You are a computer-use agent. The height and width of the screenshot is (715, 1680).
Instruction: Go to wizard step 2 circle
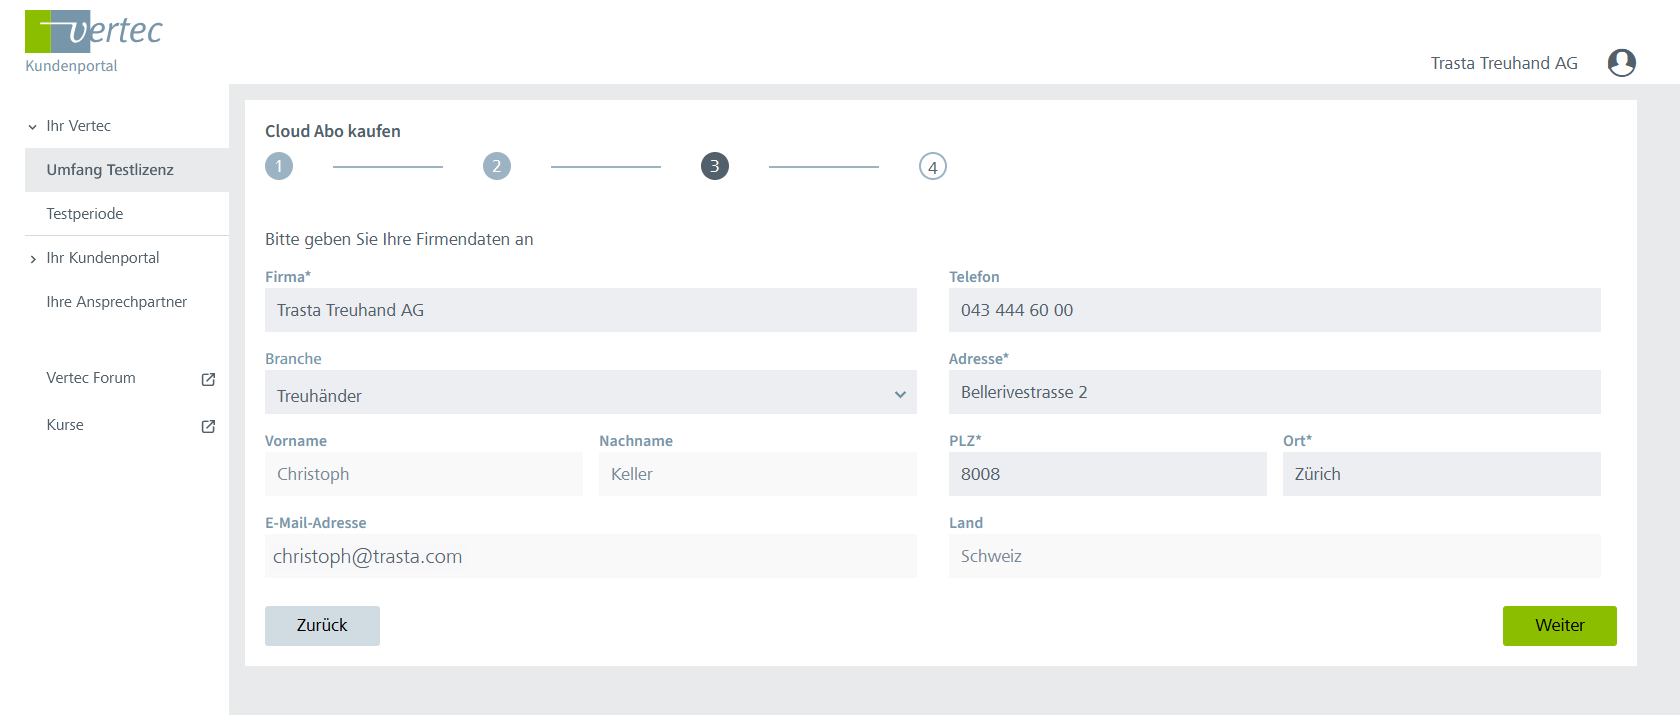click(x=497, y=166)
